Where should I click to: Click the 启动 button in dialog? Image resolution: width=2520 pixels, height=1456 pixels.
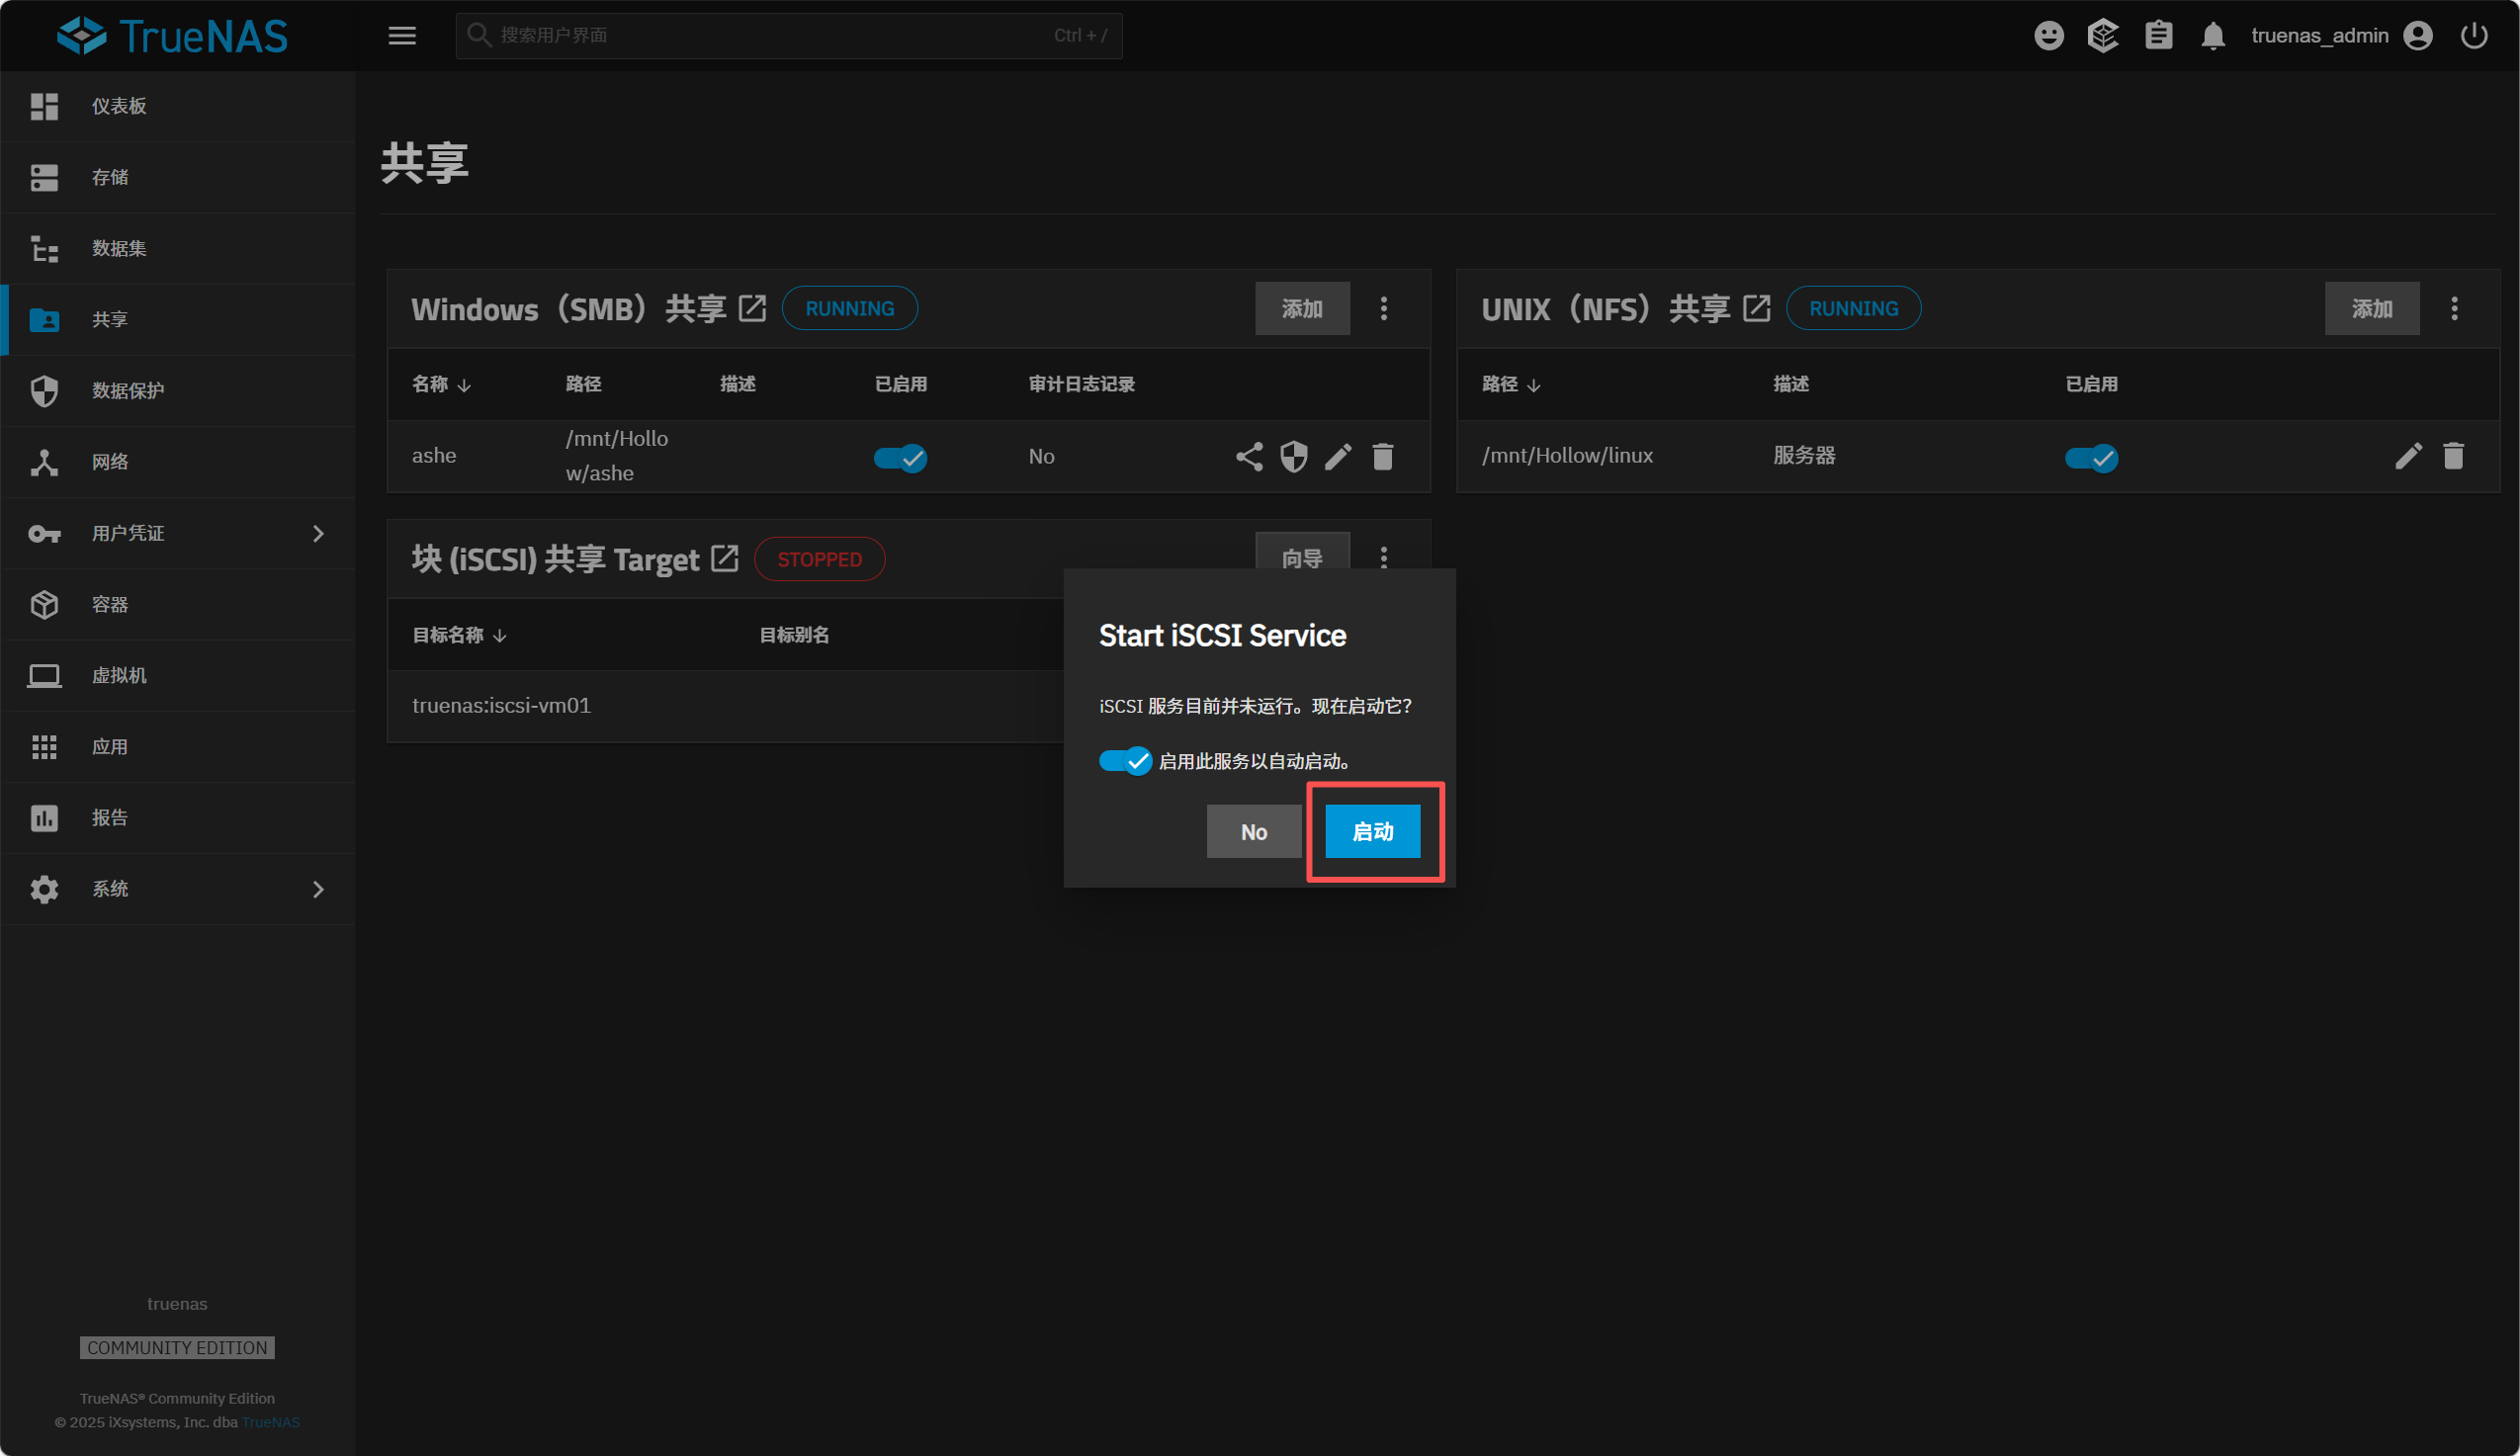click(x=1372, y=831)
